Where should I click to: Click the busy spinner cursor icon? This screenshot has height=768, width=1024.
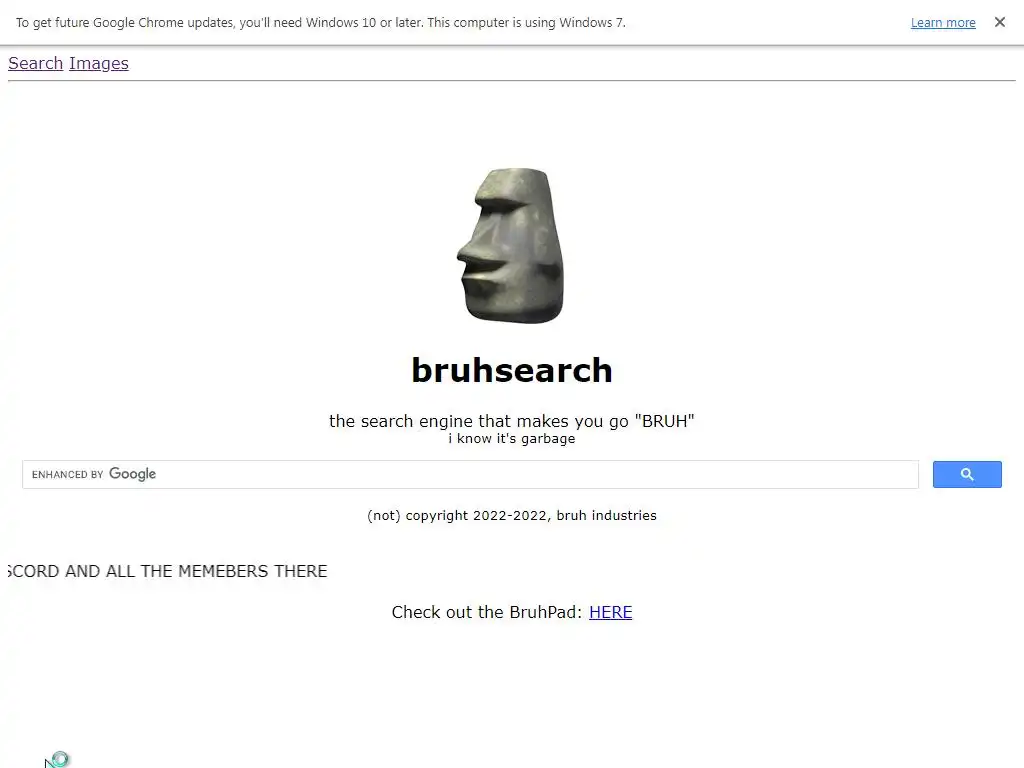coord(58,760)
